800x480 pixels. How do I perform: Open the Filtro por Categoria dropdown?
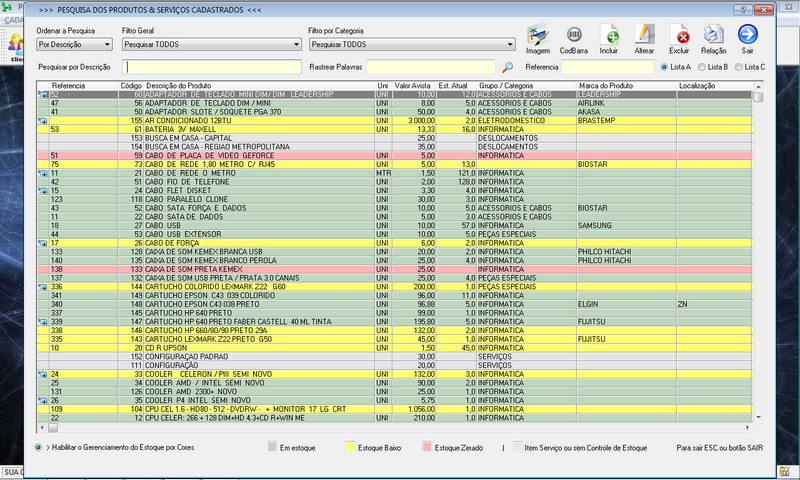tap(412, 44)
